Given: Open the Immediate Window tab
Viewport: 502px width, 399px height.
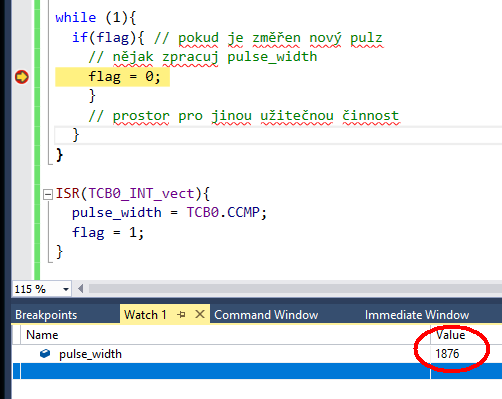Looking at the screenshot, I should (417, 315).
